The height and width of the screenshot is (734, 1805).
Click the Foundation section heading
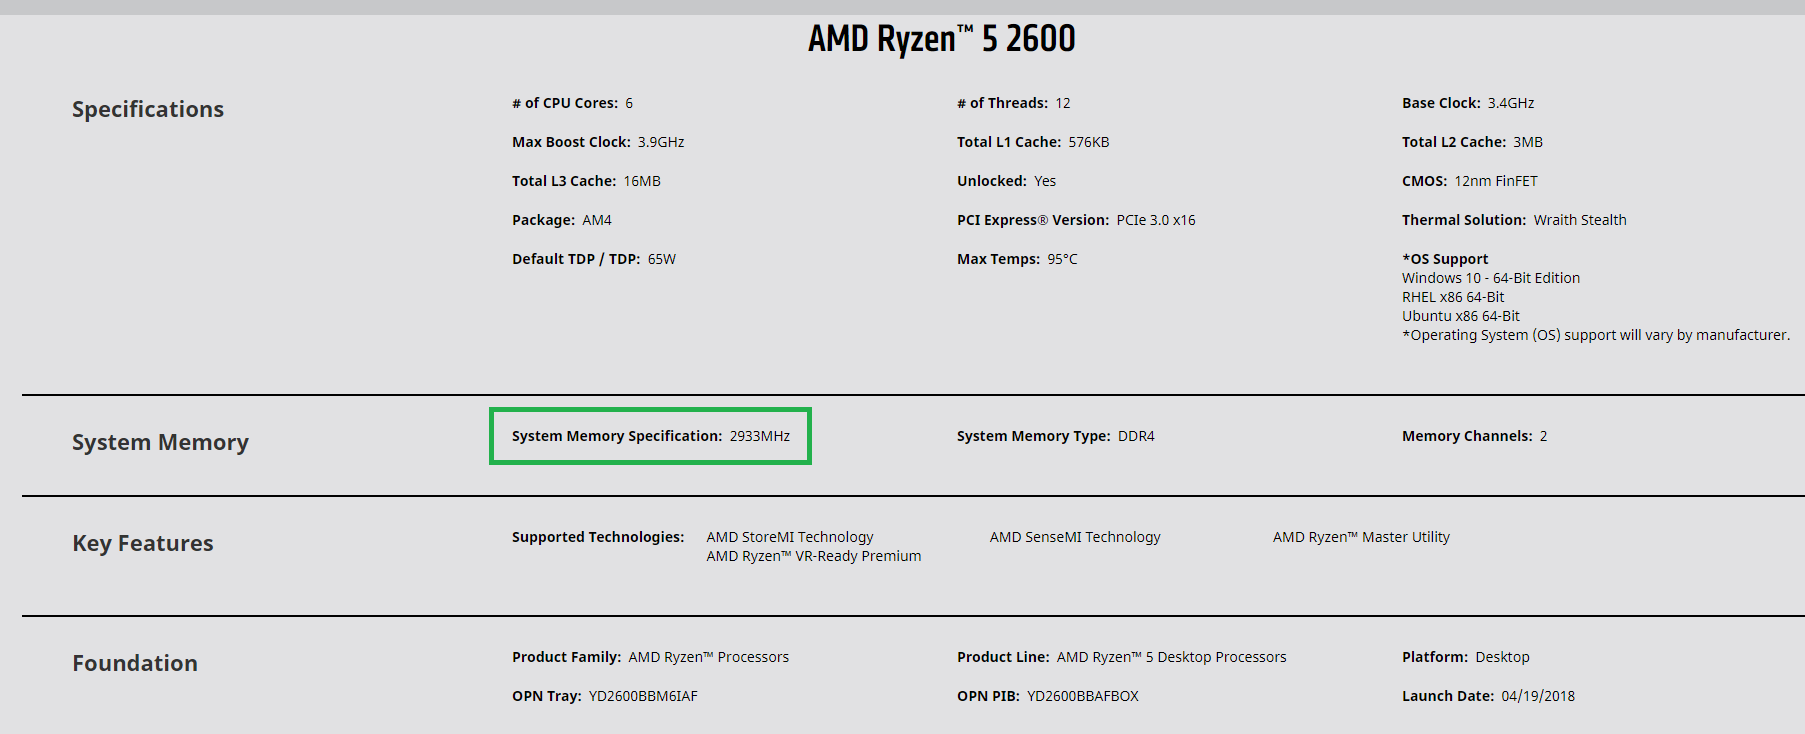[135, 663]
